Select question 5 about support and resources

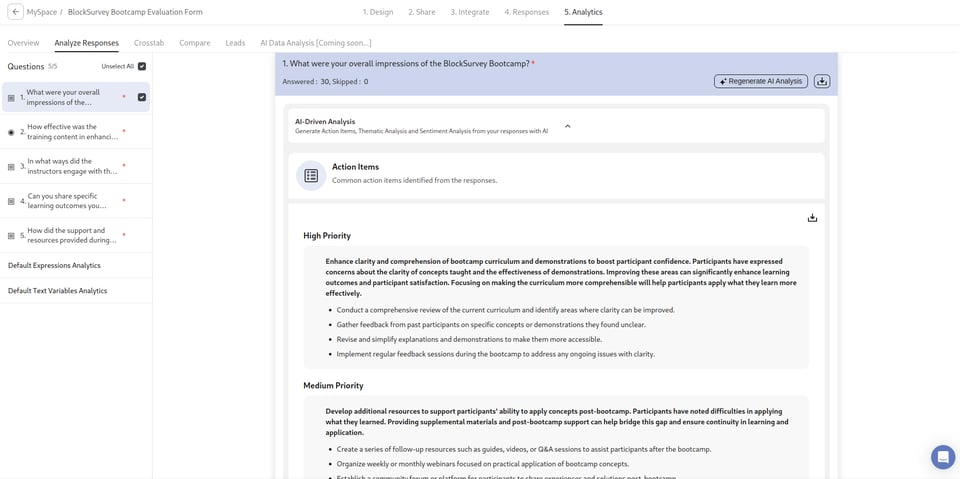point(76,235)
